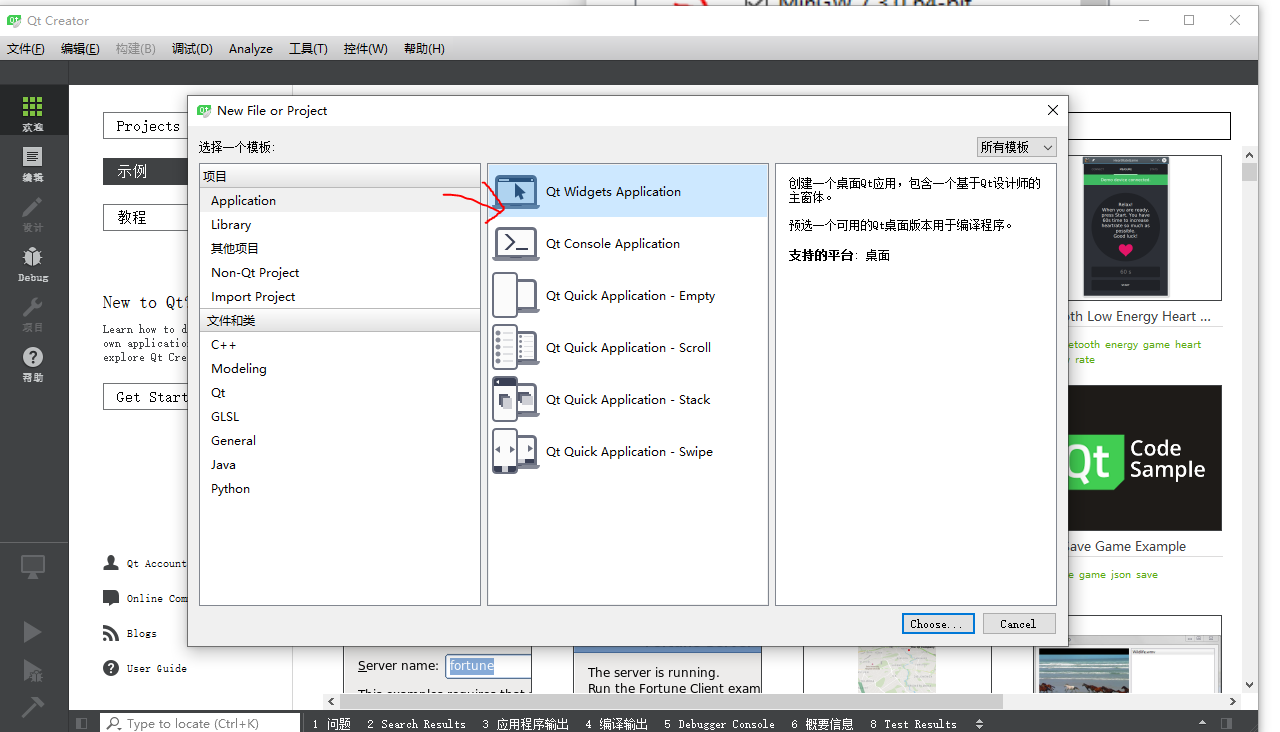The image size is (1280, 732).
Task: Click the kit selector monitor icon
Action: pyautogui.click(x=33, y=567)
